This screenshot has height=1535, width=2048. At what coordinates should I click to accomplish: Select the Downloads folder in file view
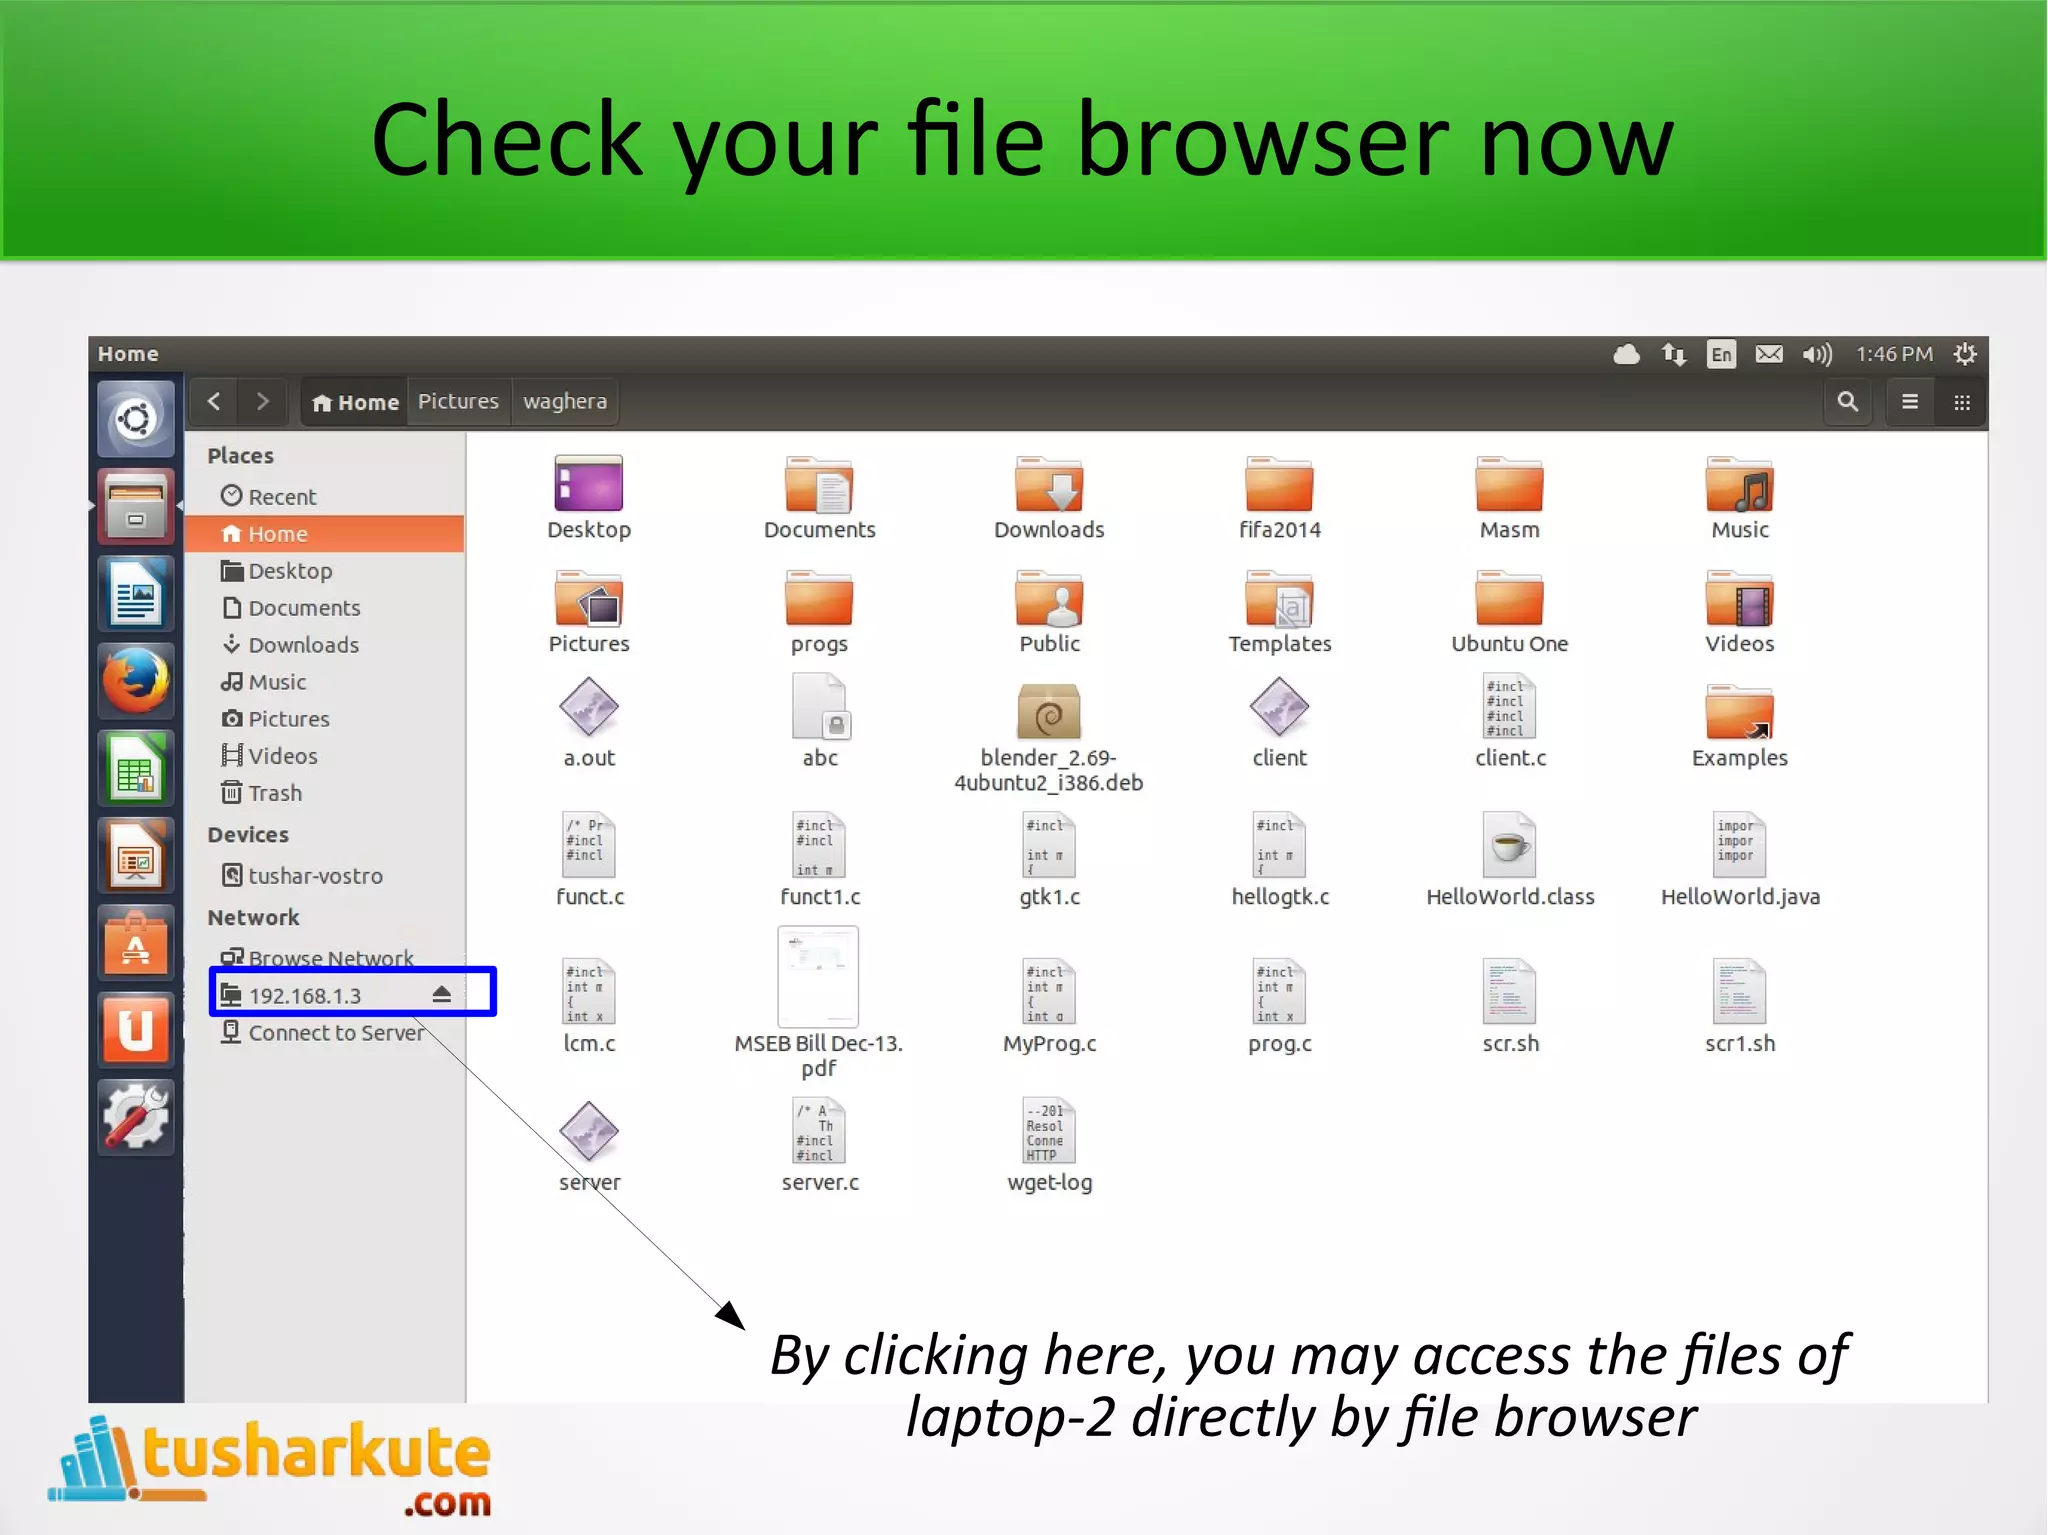tap(1049, 498)
